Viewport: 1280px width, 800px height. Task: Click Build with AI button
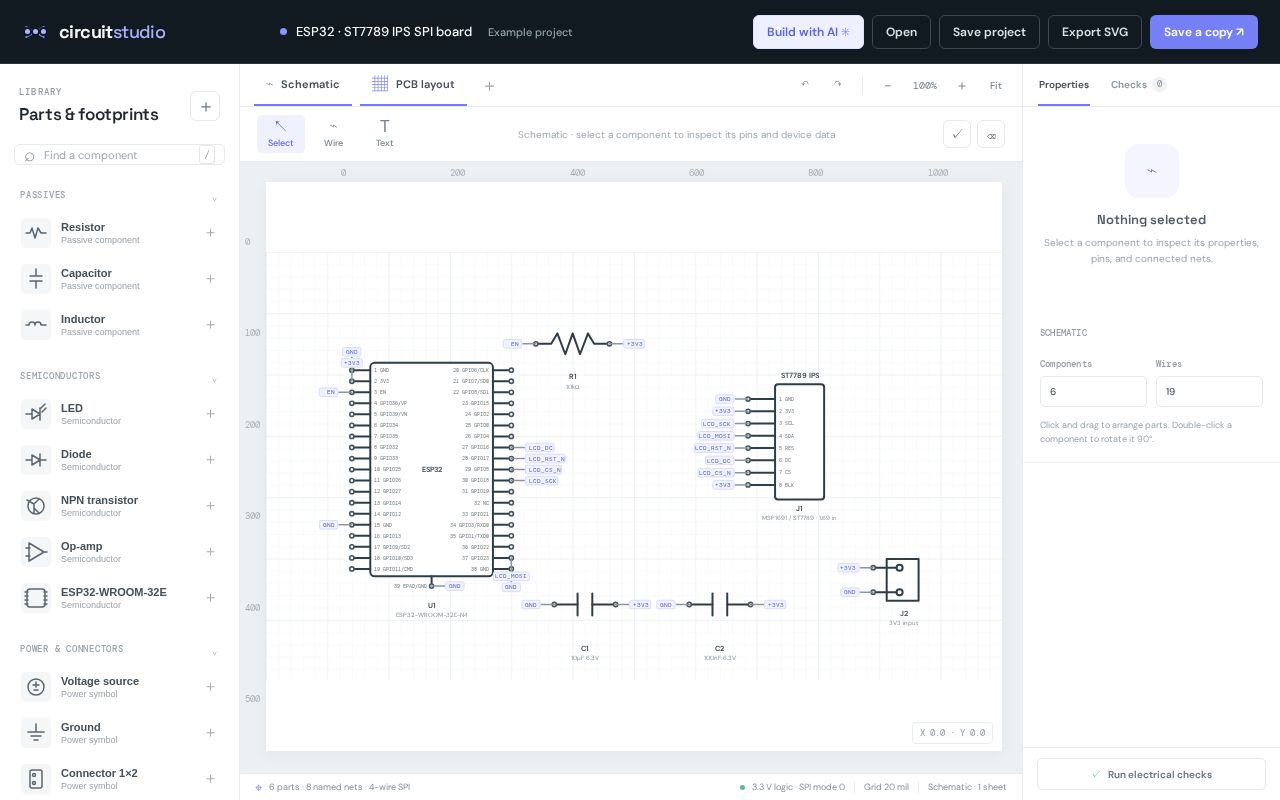pos(808,32)
